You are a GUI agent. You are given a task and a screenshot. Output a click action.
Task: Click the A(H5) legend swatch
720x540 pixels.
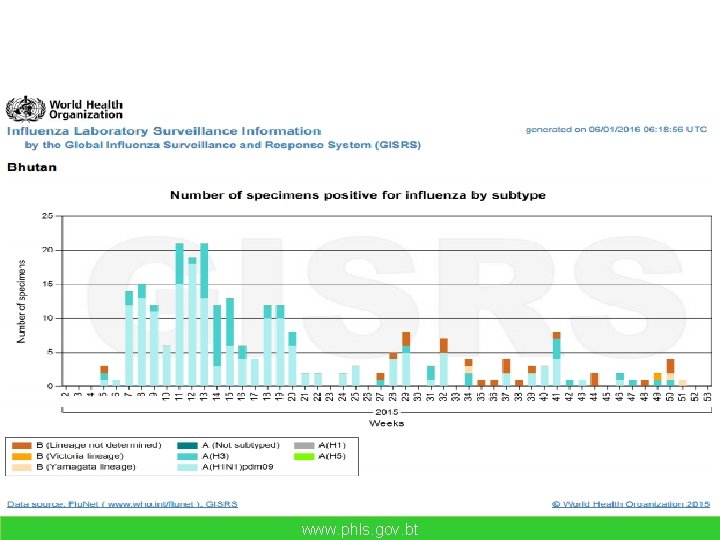coord(304,456)
